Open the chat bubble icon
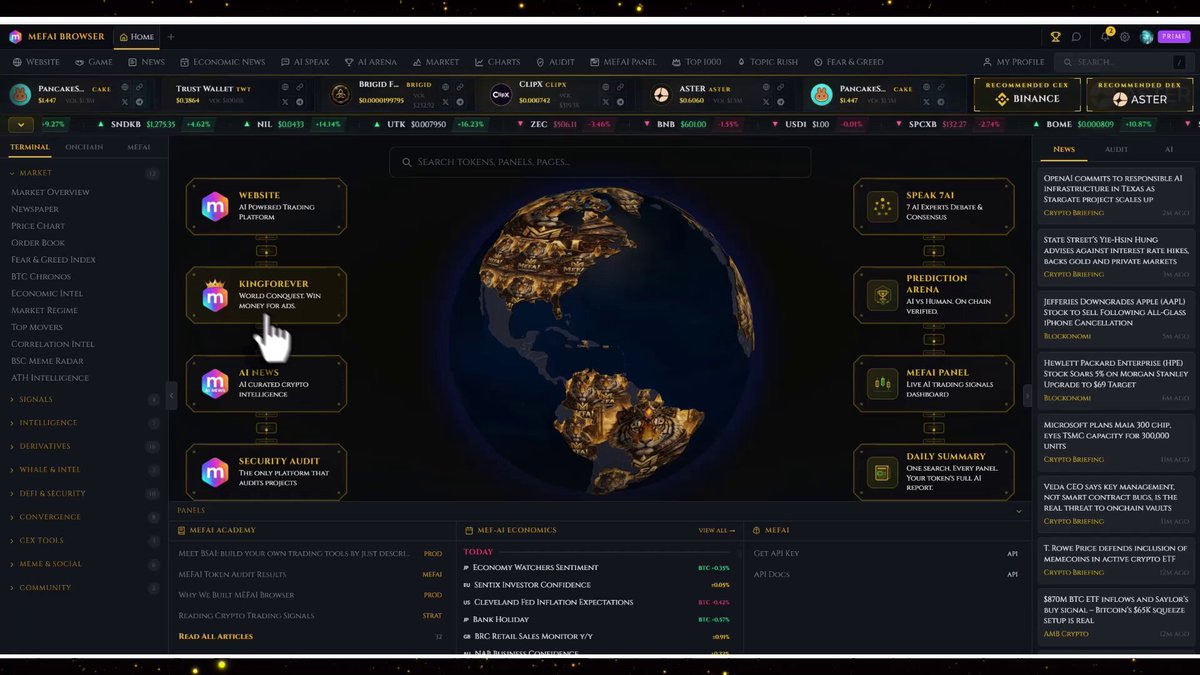This screenshot has width=1200, height=675. coord(1076,37)
